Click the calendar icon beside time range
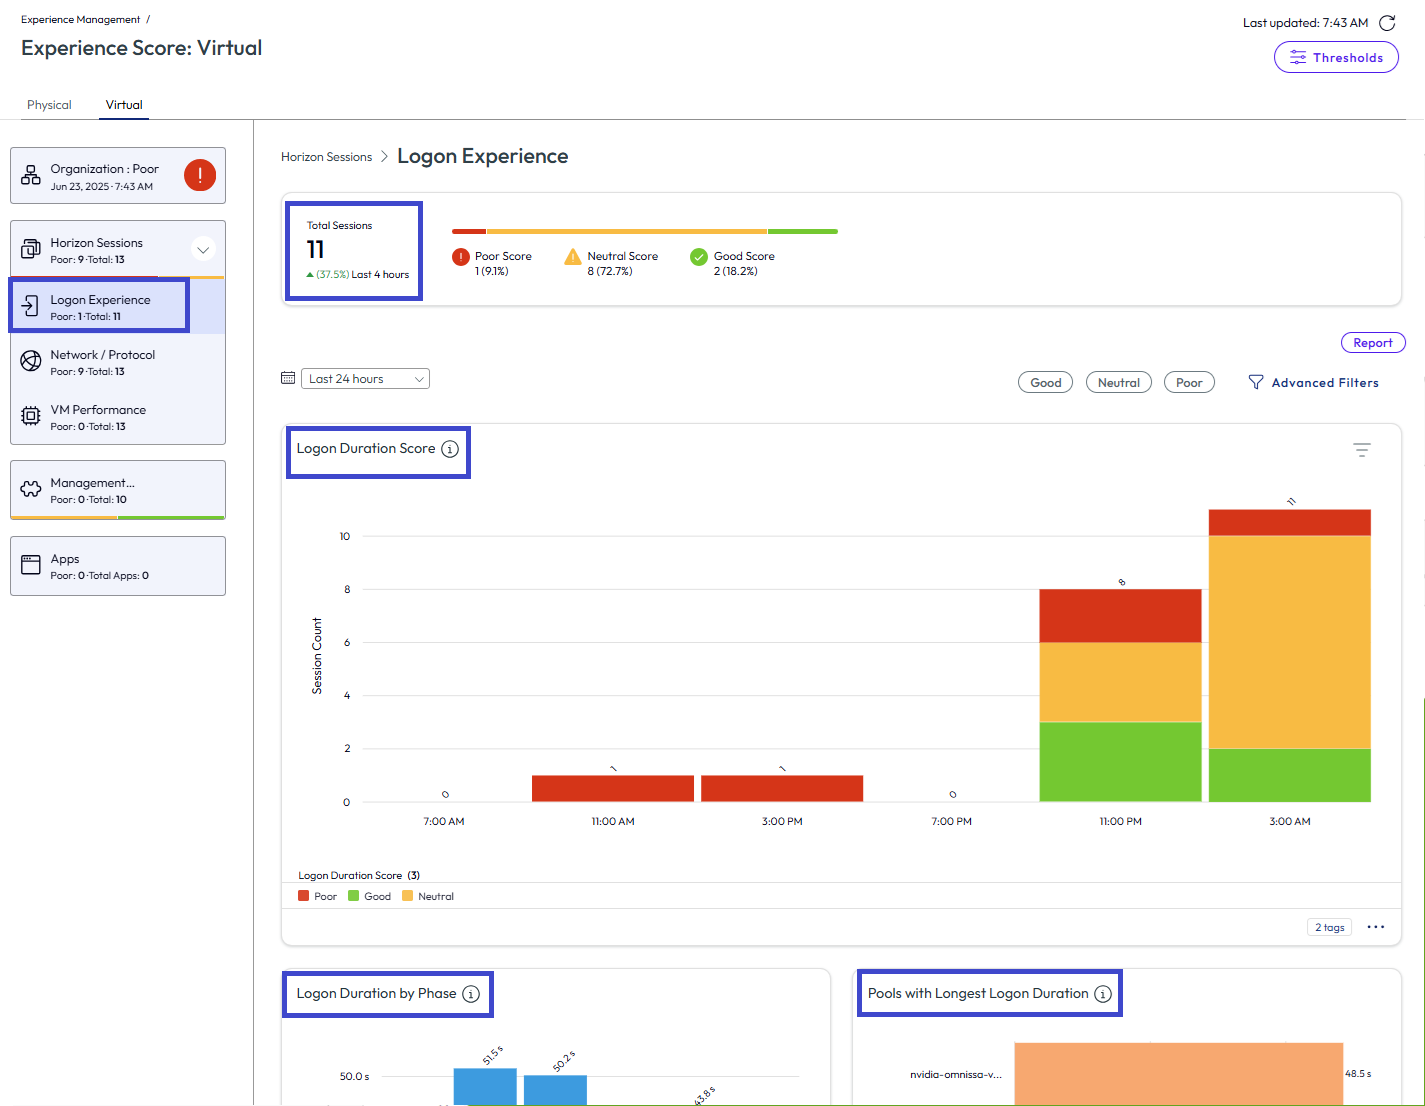Viewport: 1425px width, 1106px height. click(x=288, y=378)
